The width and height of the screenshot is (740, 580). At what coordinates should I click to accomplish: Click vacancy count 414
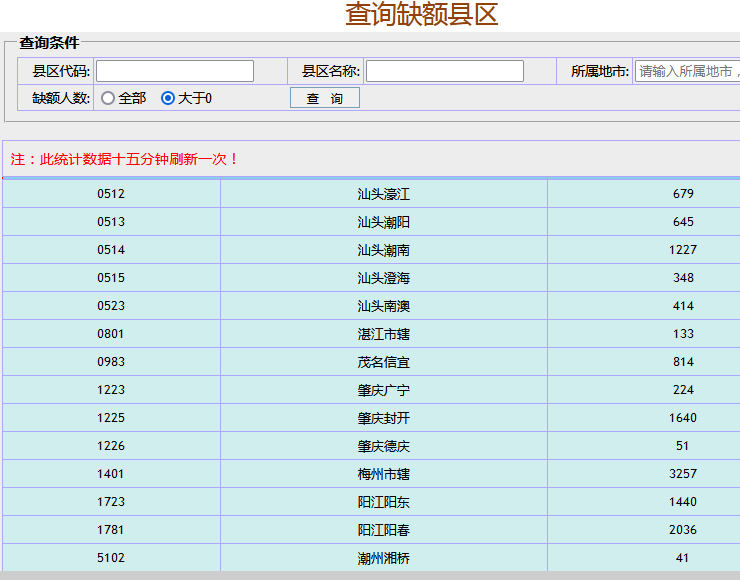pos(683,306)
